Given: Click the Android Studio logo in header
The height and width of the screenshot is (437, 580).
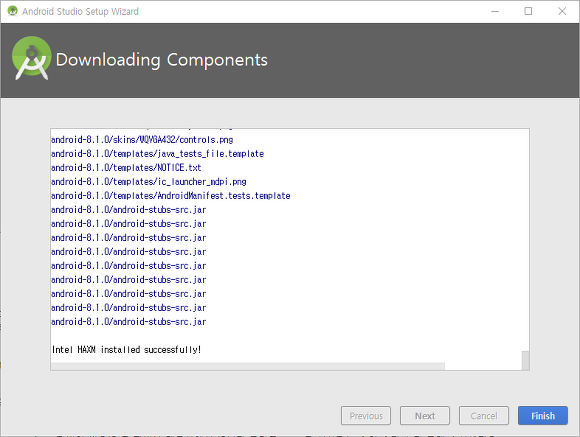Looking at the screenshot, I should [x=31, y=58].
